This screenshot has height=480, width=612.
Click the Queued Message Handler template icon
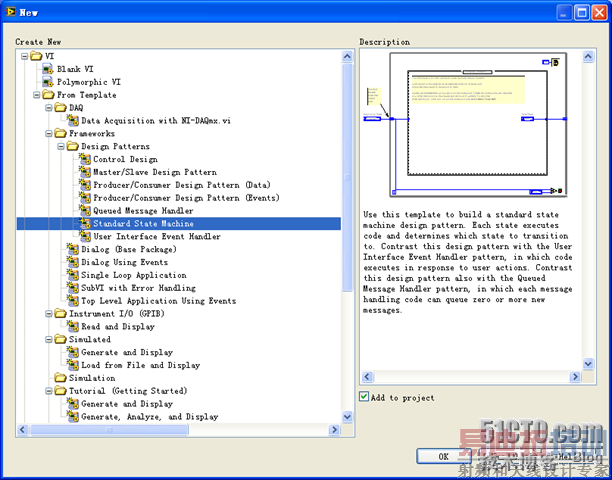tap(85, 210)
